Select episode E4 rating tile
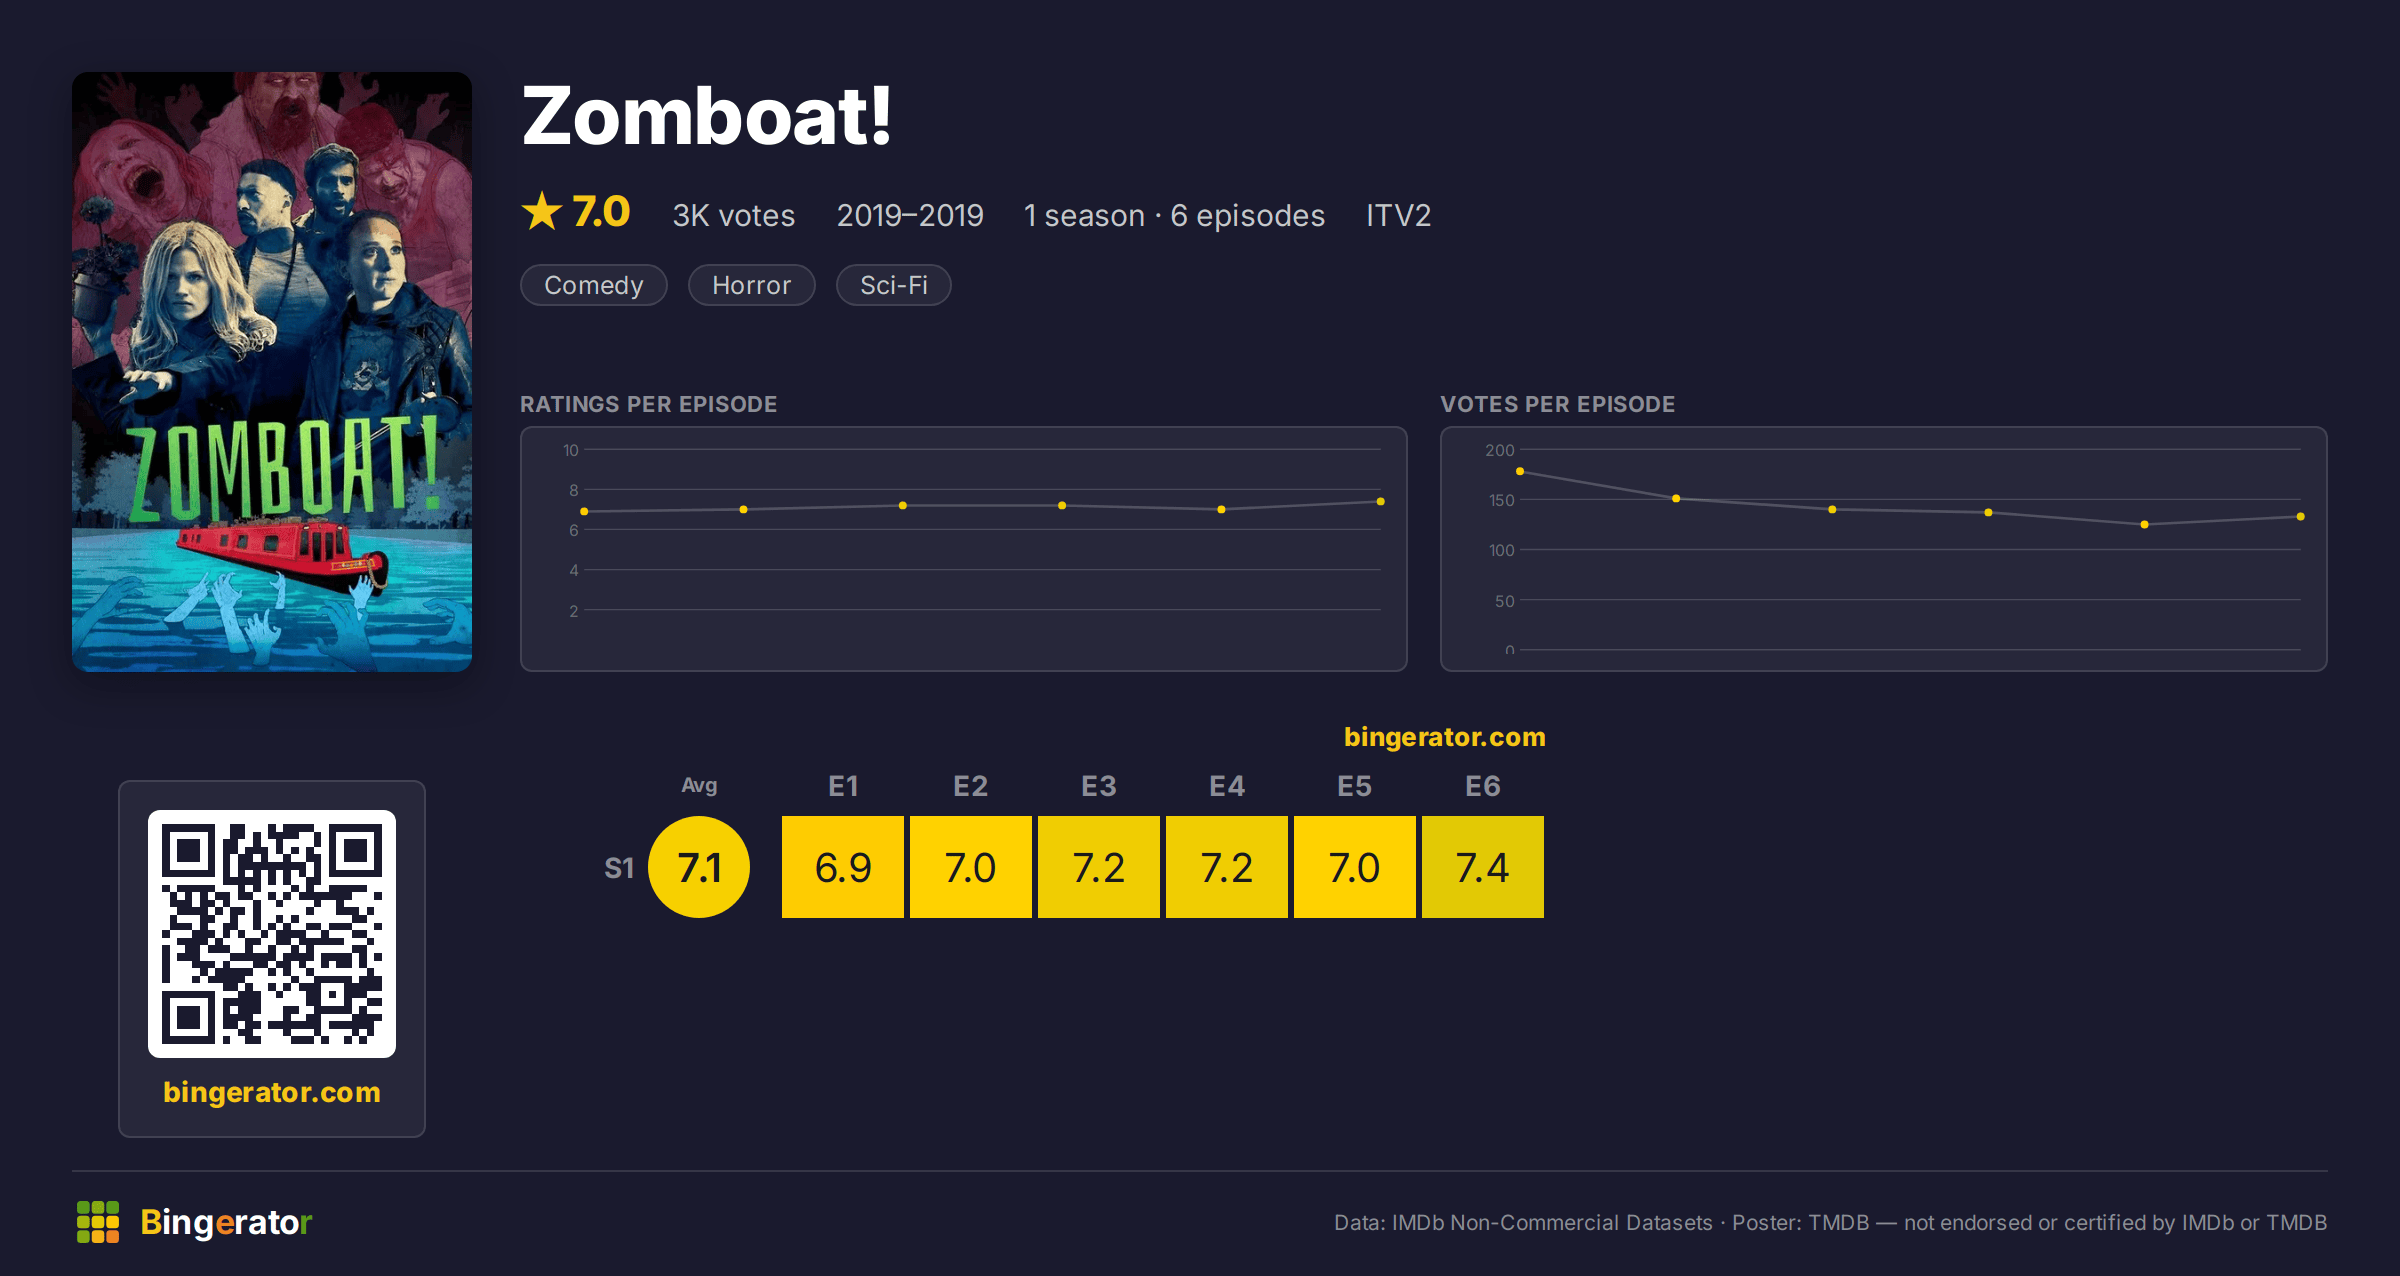 [1227, 867]
